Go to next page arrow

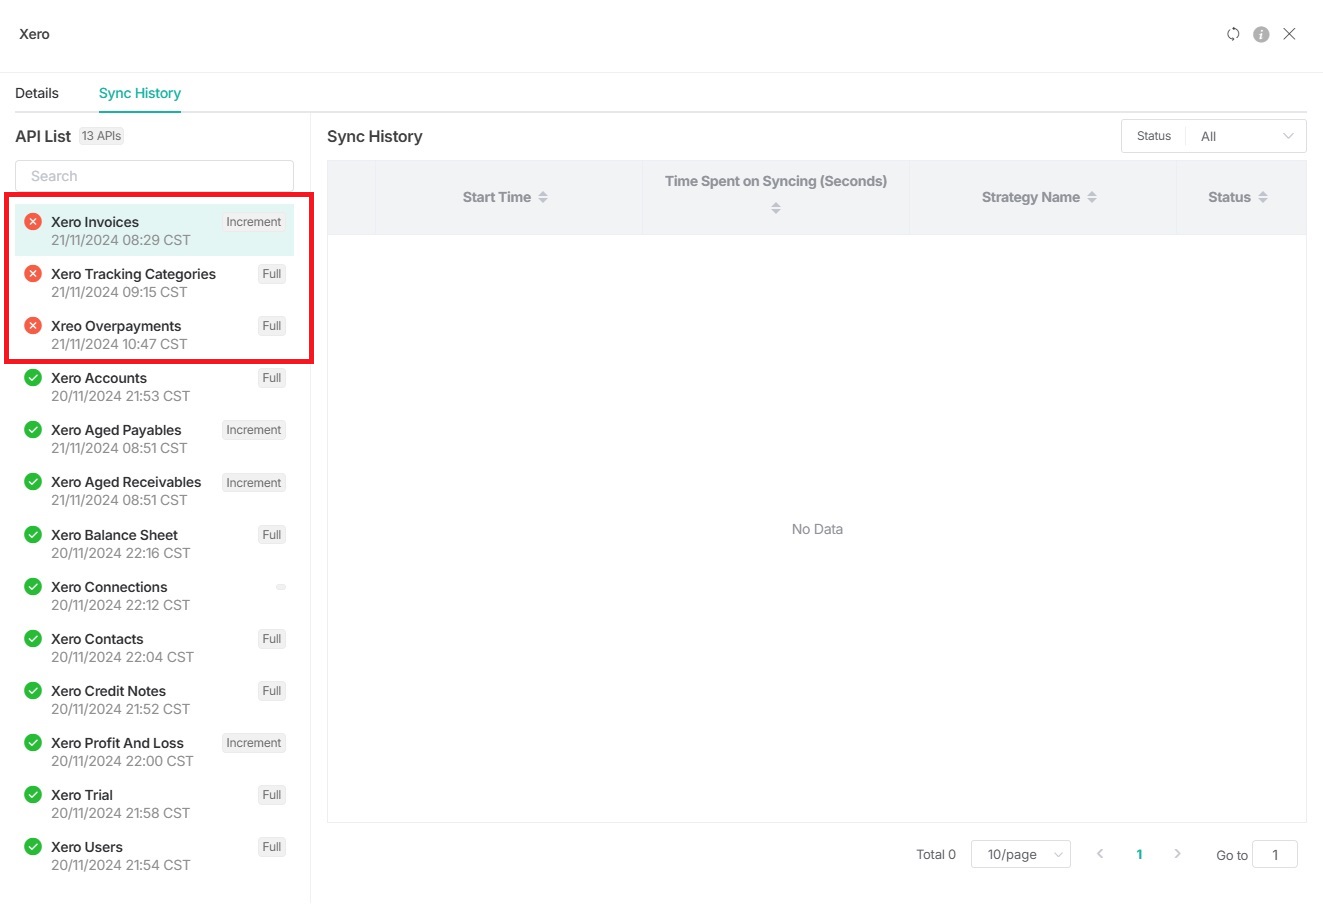[1177, 854]
